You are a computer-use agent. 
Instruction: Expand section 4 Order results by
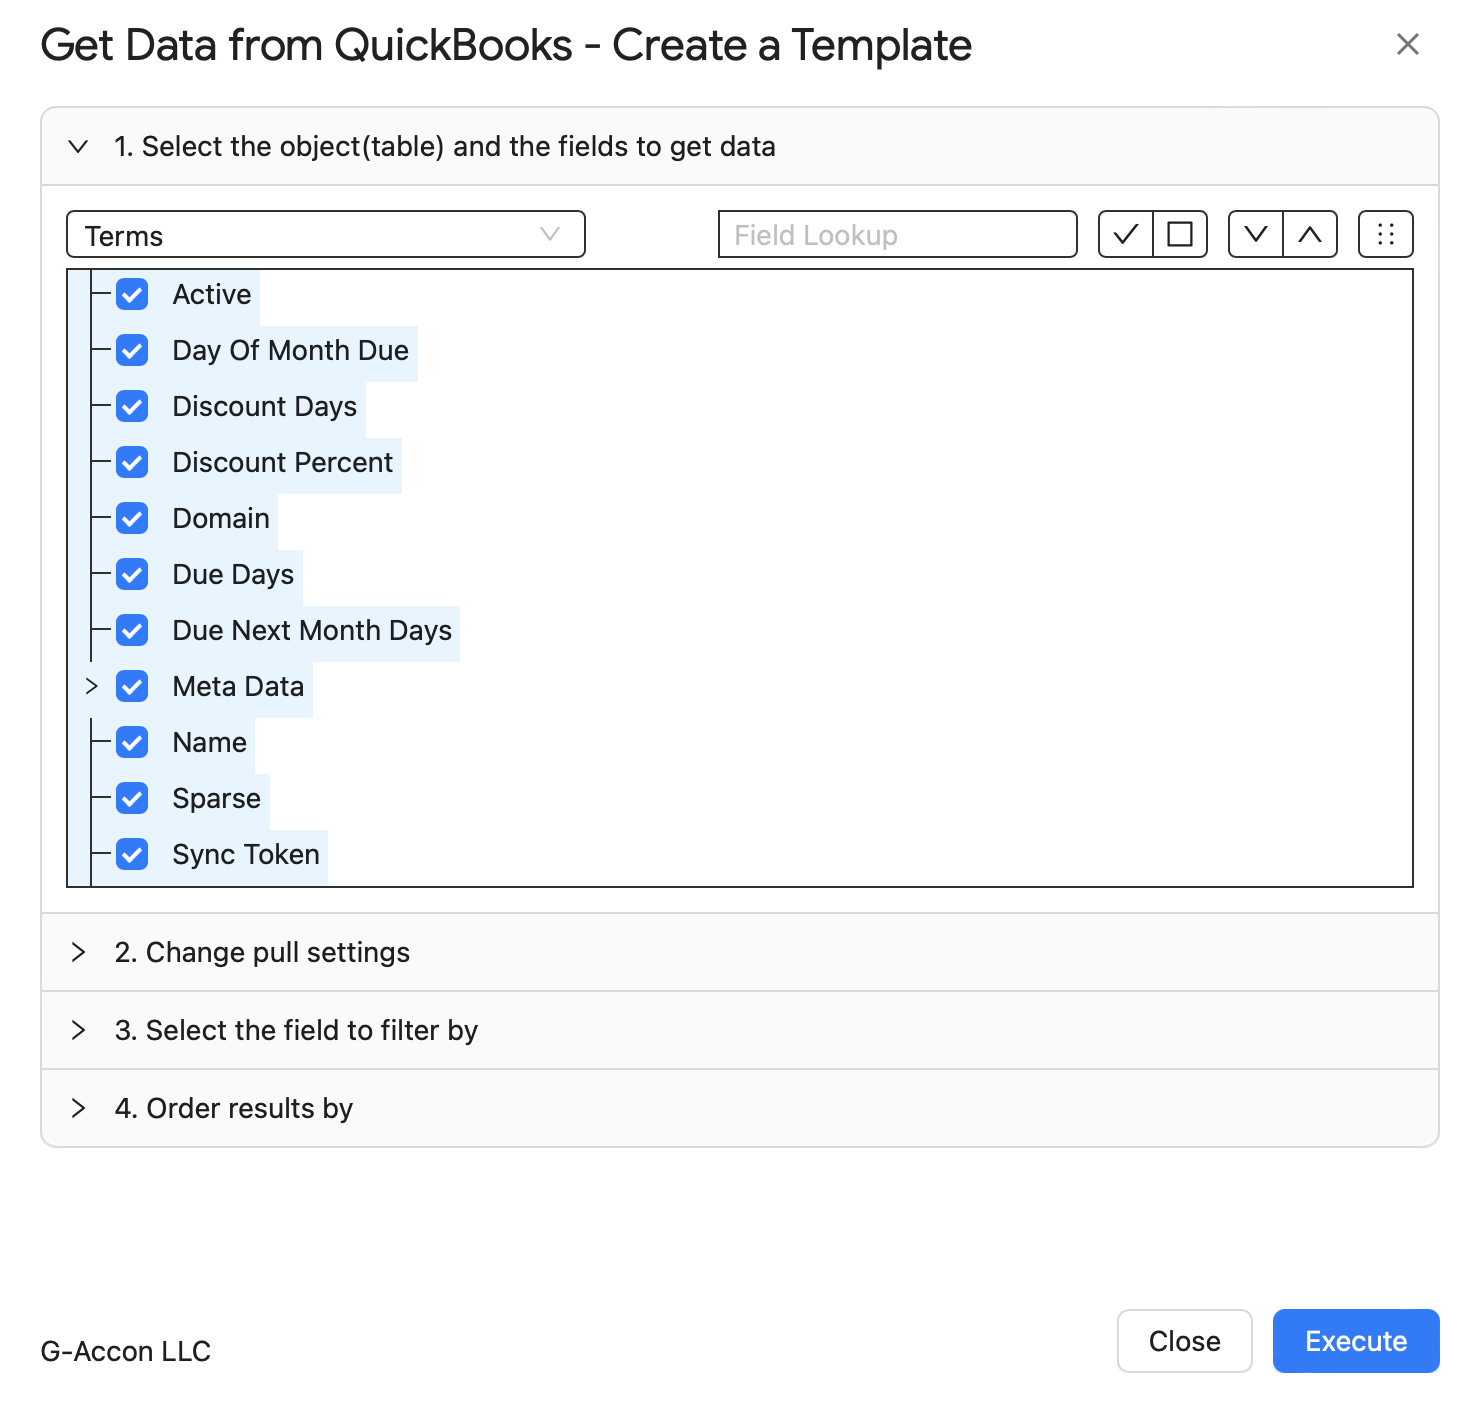coord(740,1108)
